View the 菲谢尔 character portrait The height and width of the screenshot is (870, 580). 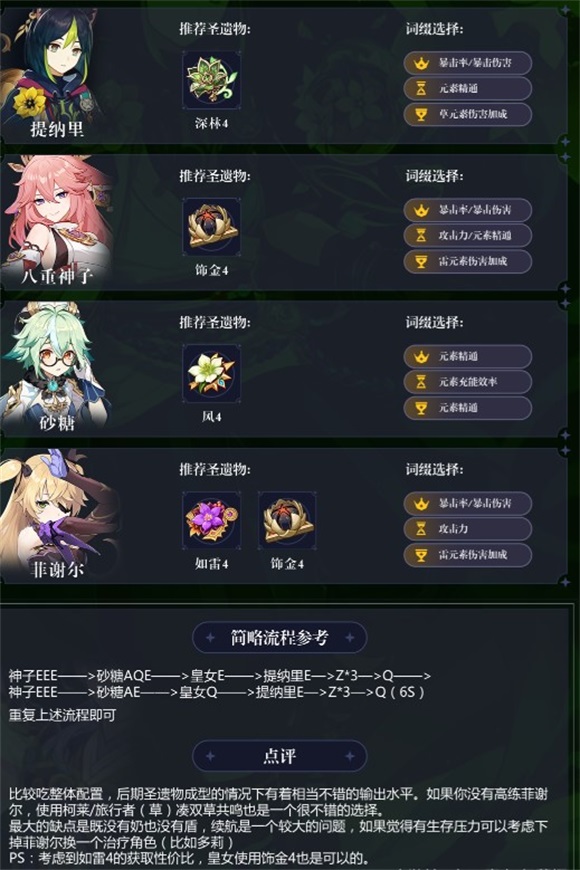point(56,515)
